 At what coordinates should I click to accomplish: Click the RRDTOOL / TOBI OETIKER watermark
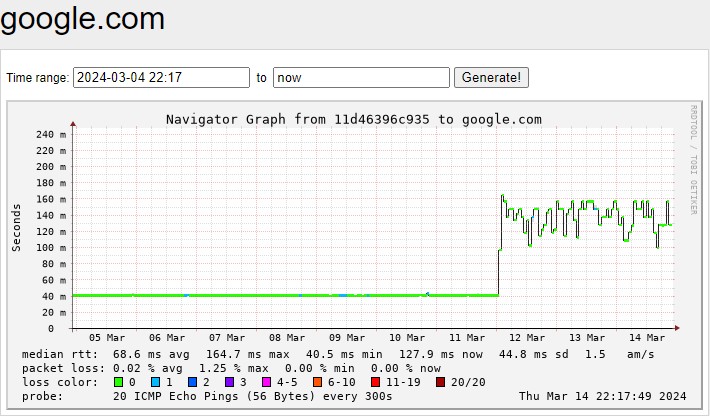692,159
